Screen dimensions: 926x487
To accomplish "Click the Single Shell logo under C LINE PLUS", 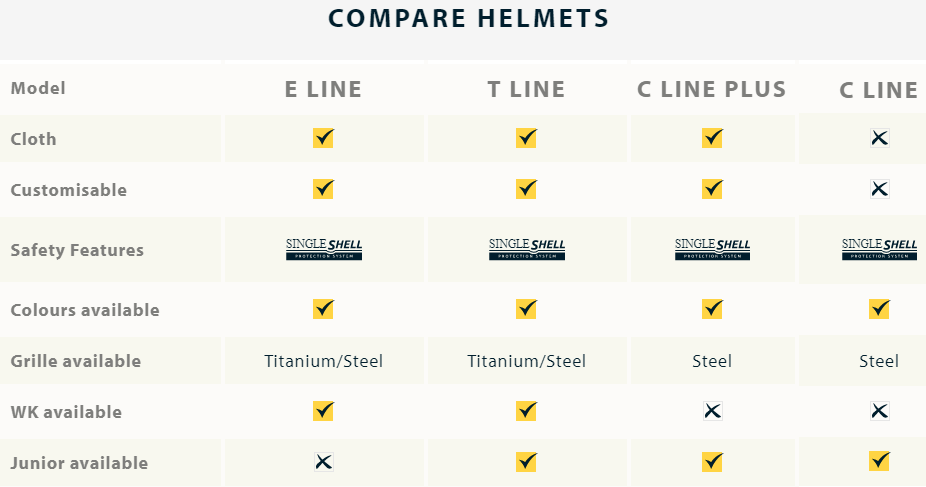I will click(712, 249).
